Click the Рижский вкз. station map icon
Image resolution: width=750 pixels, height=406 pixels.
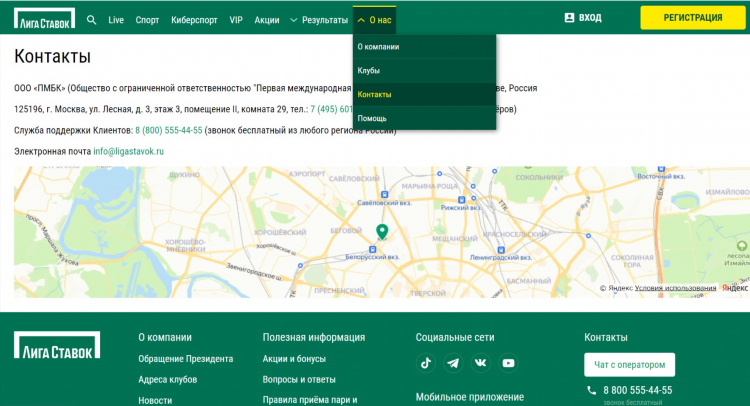461,199
